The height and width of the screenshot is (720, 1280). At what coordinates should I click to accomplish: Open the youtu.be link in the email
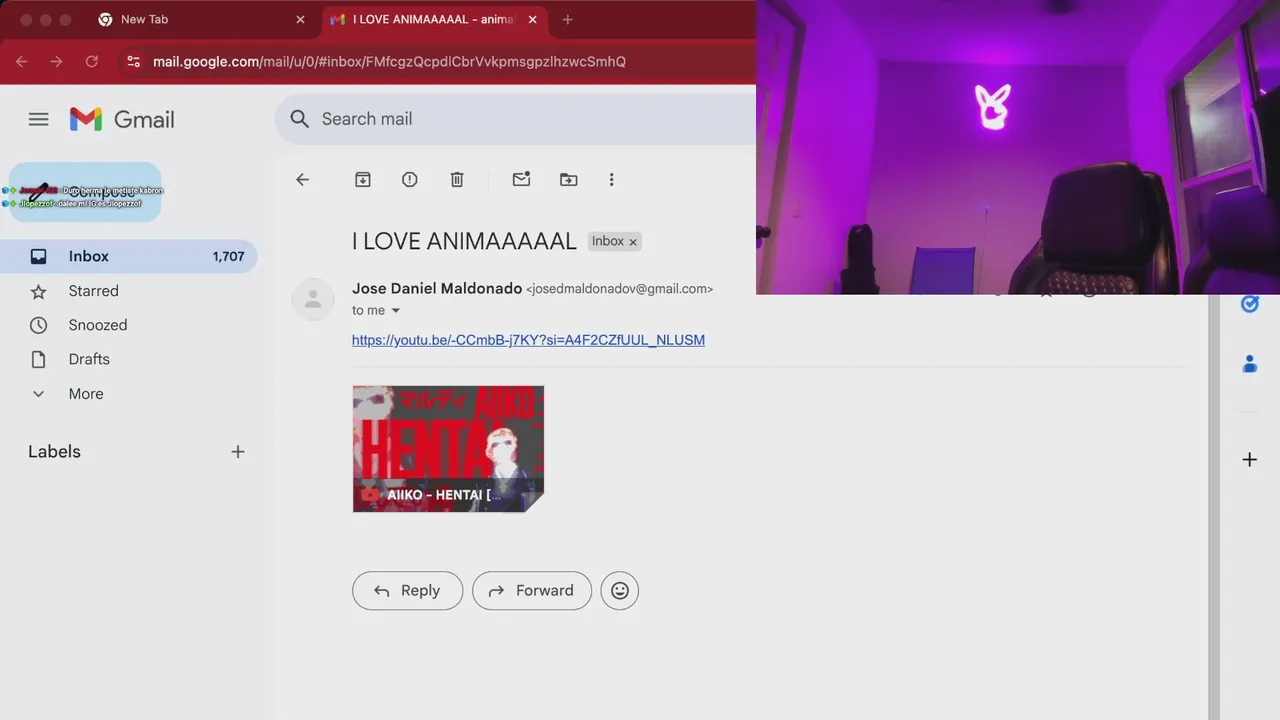(x=528, y=340)
